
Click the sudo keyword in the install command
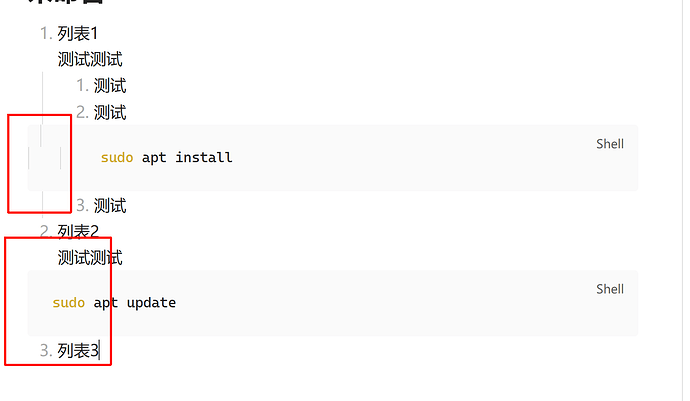117,158
